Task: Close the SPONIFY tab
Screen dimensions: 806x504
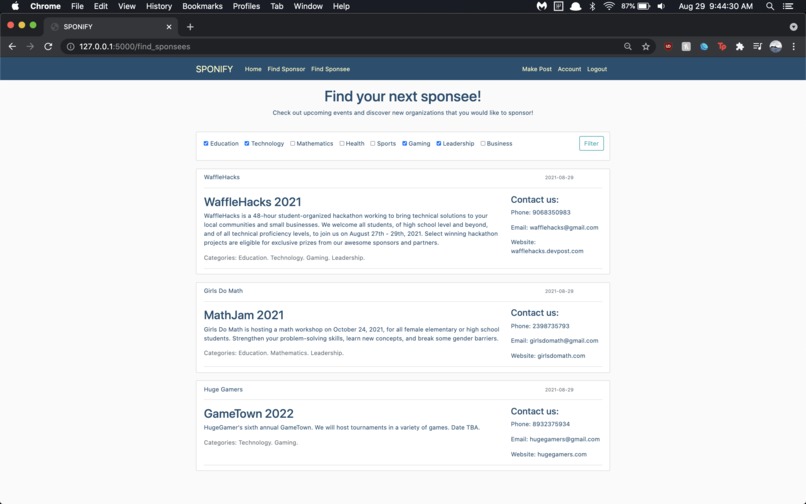Action: [169, 27]
